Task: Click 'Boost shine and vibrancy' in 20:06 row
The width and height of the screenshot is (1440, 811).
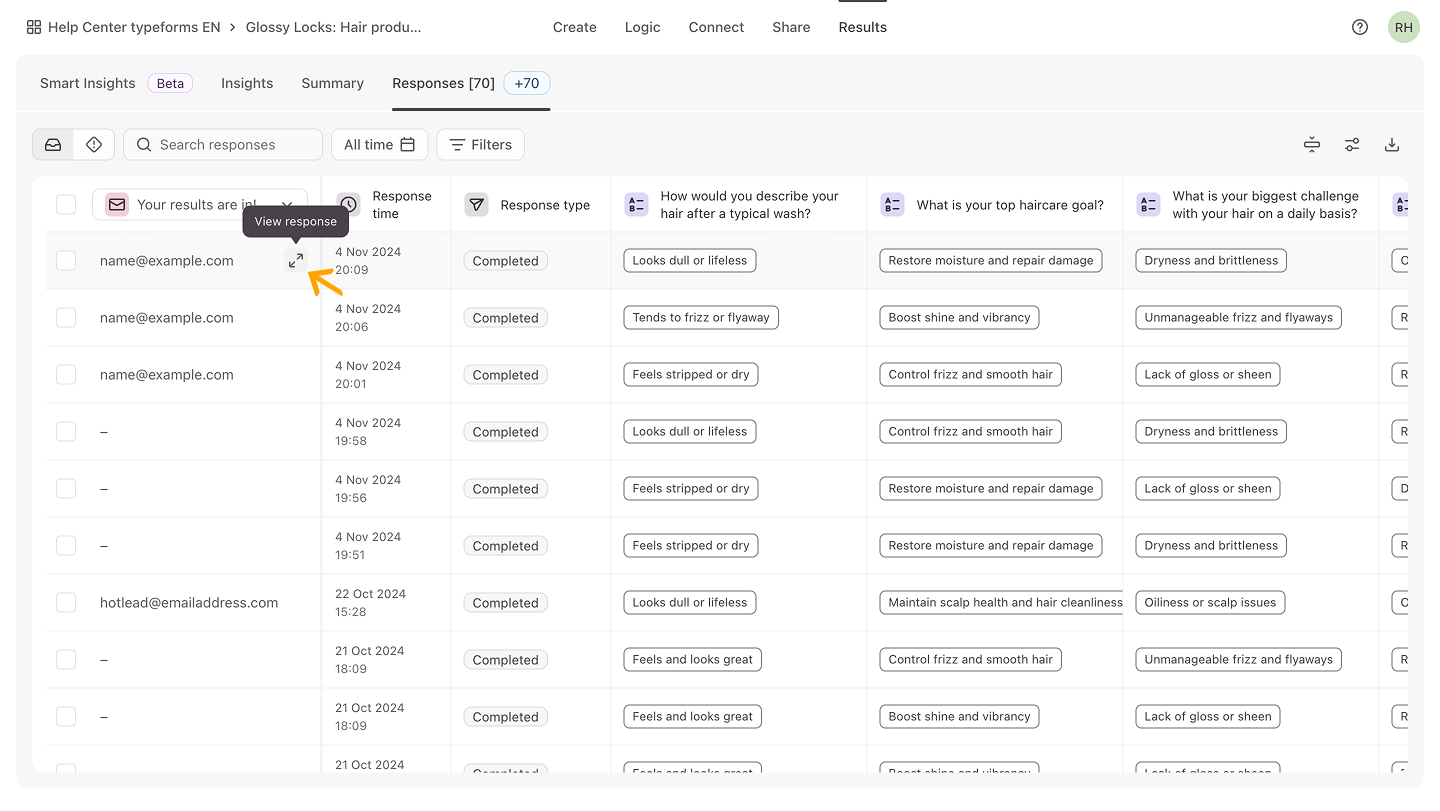Action: pyautogui.click(x=960, y=318)
